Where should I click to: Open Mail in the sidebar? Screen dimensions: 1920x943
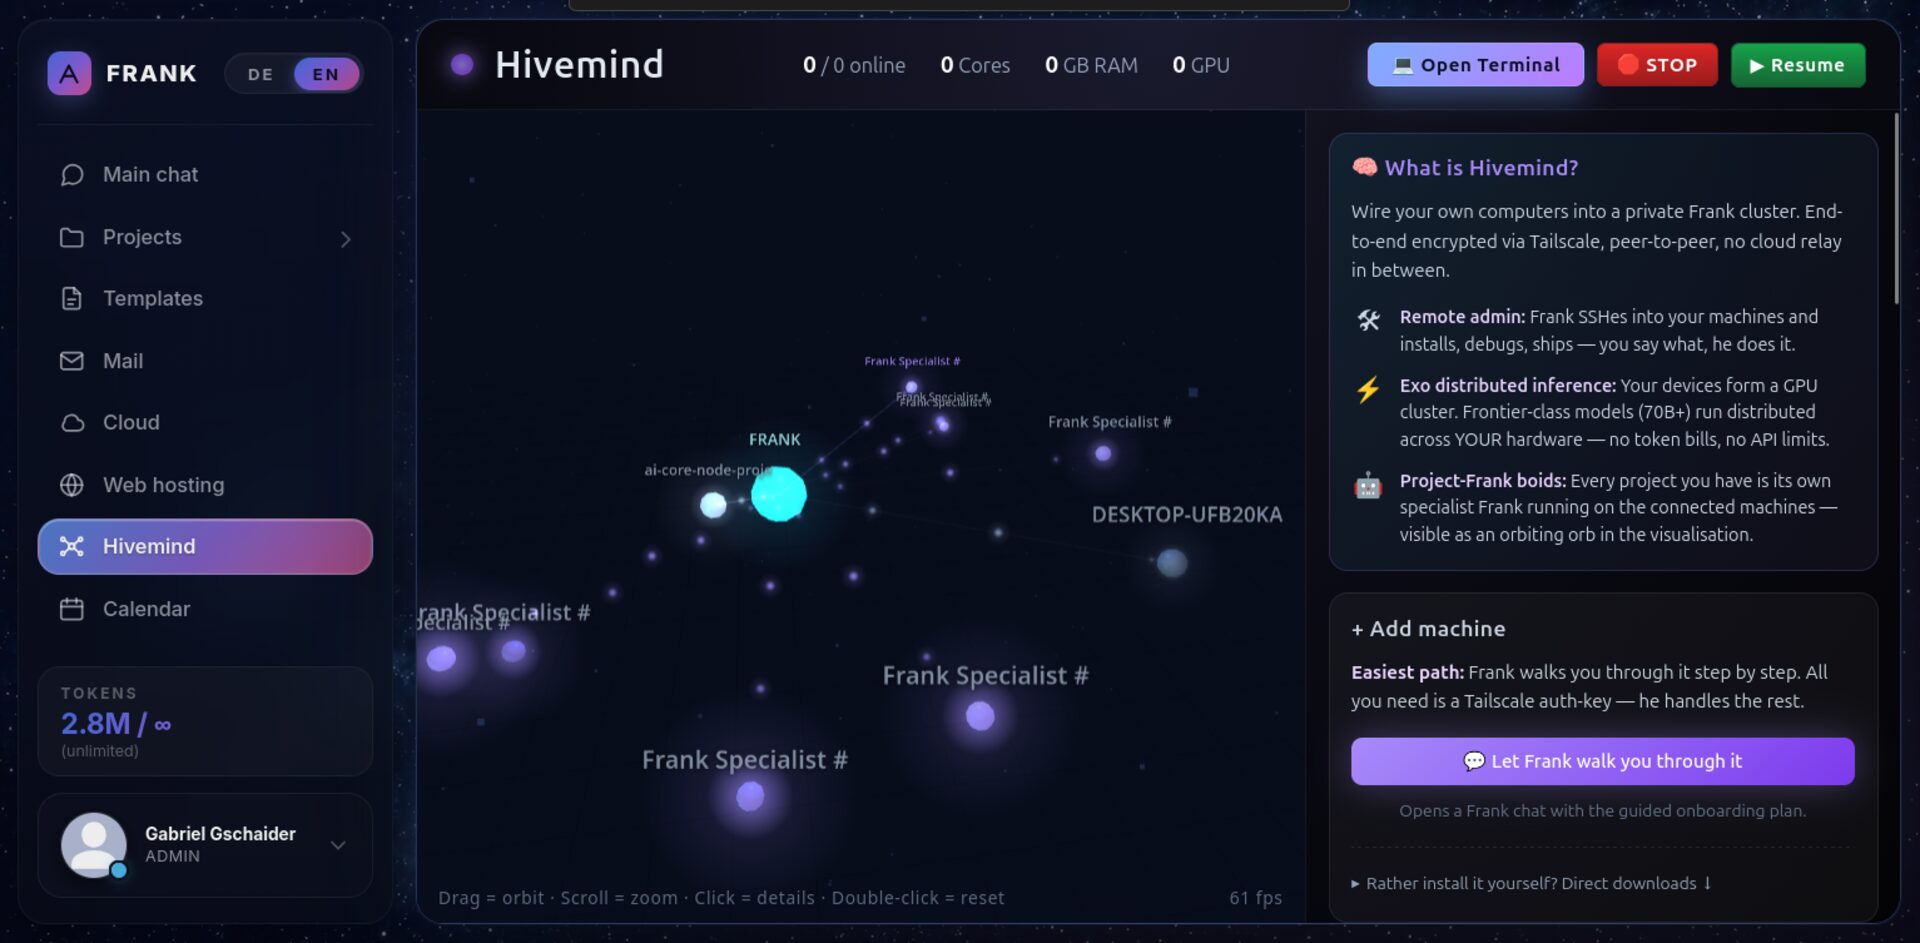point(205,361)
